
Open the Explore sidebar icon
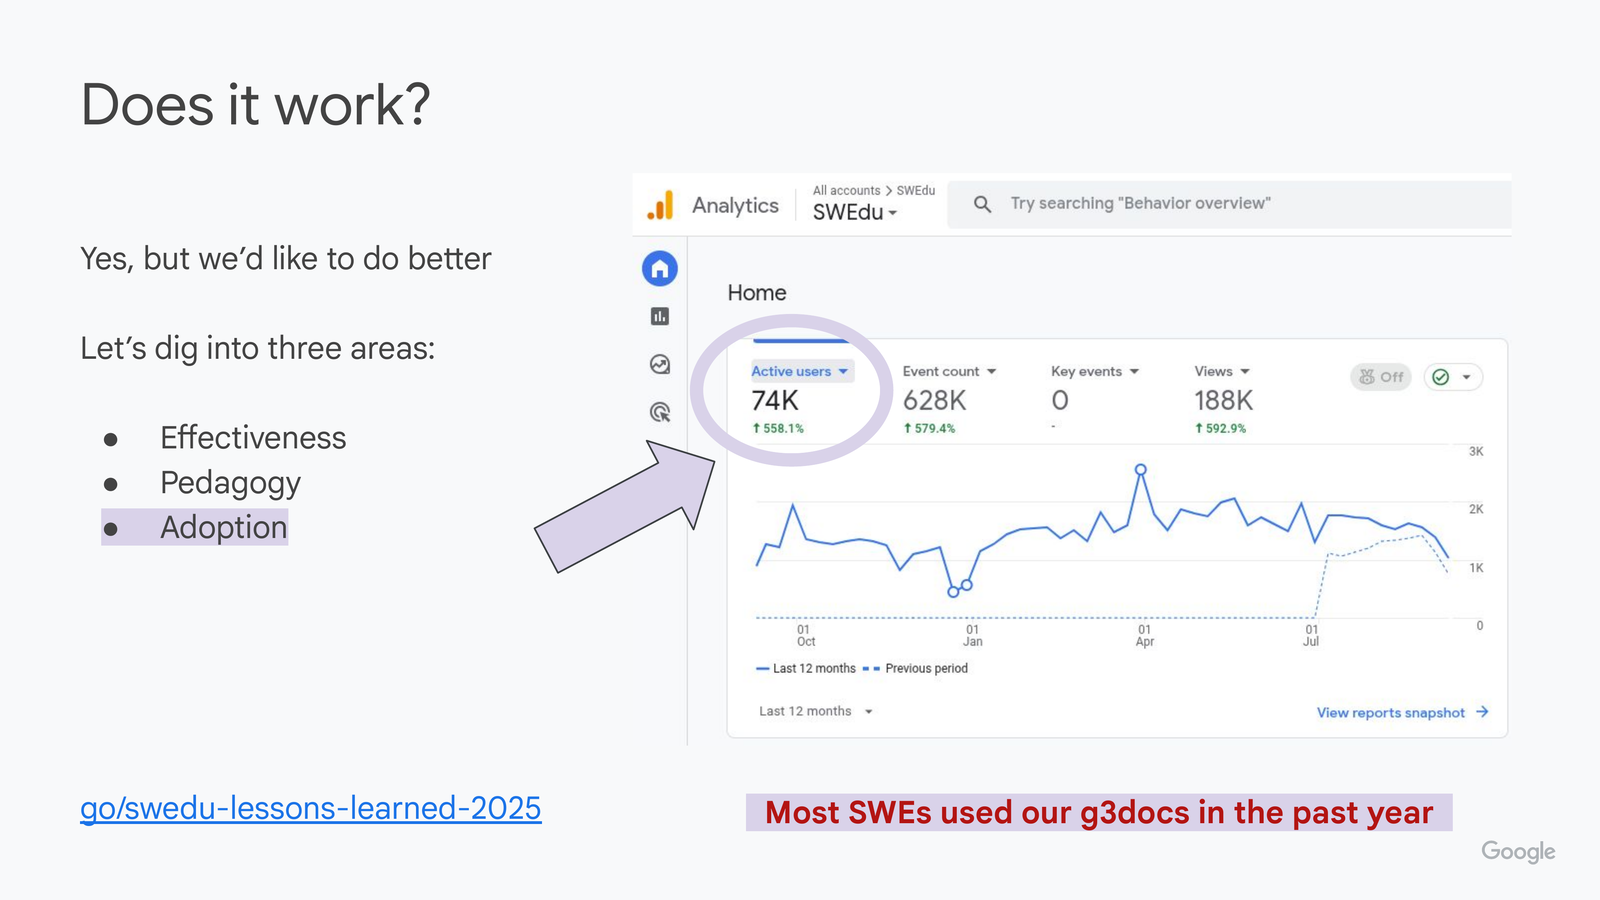tap(660, 364)
